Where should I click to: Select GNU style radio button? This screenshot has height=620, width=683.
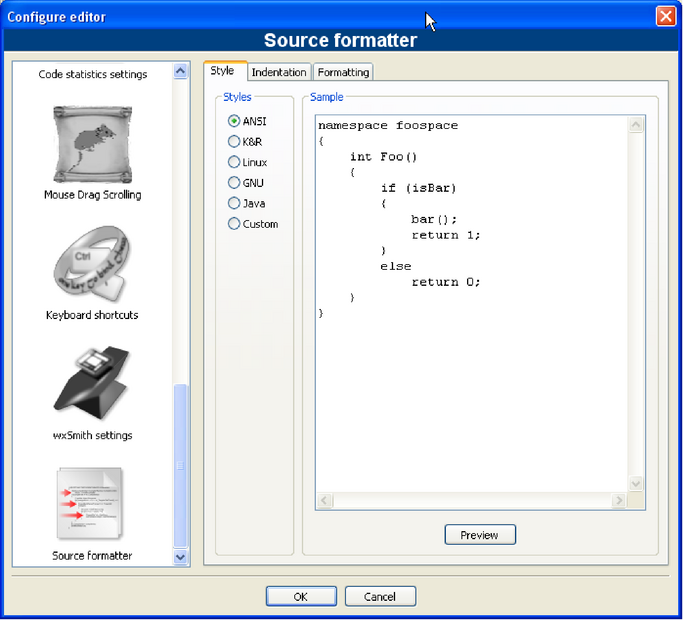(x=234, y=182)
